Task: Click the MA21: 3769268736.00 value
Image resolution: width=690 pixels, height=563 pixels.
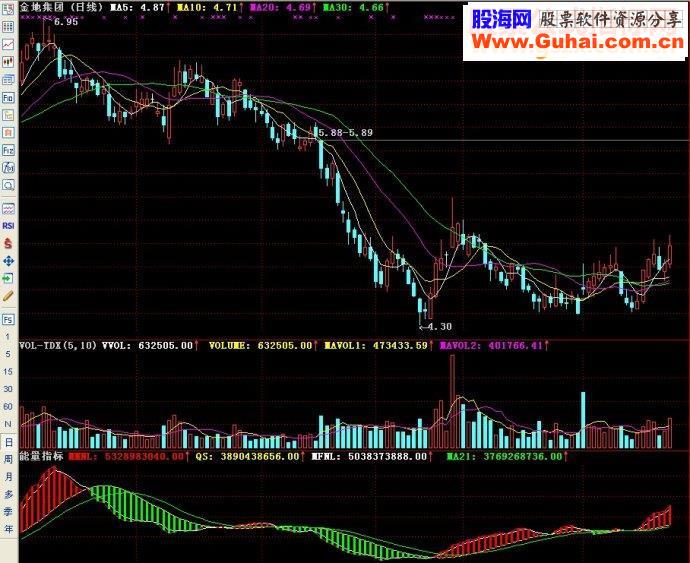Action: [504, 456]
